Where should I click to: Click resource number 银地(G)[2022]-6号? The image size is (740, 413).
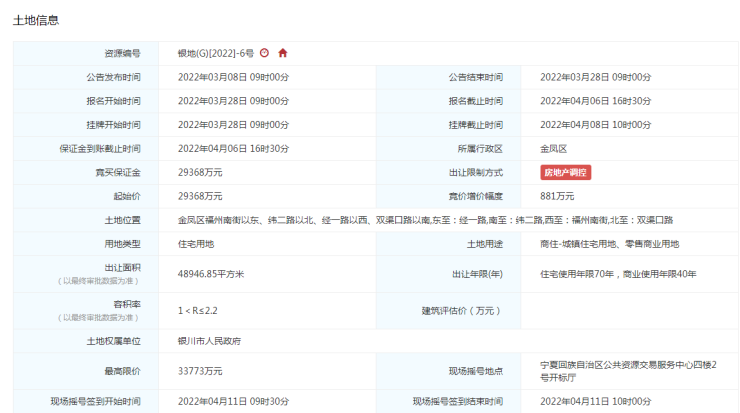point(215,53)
